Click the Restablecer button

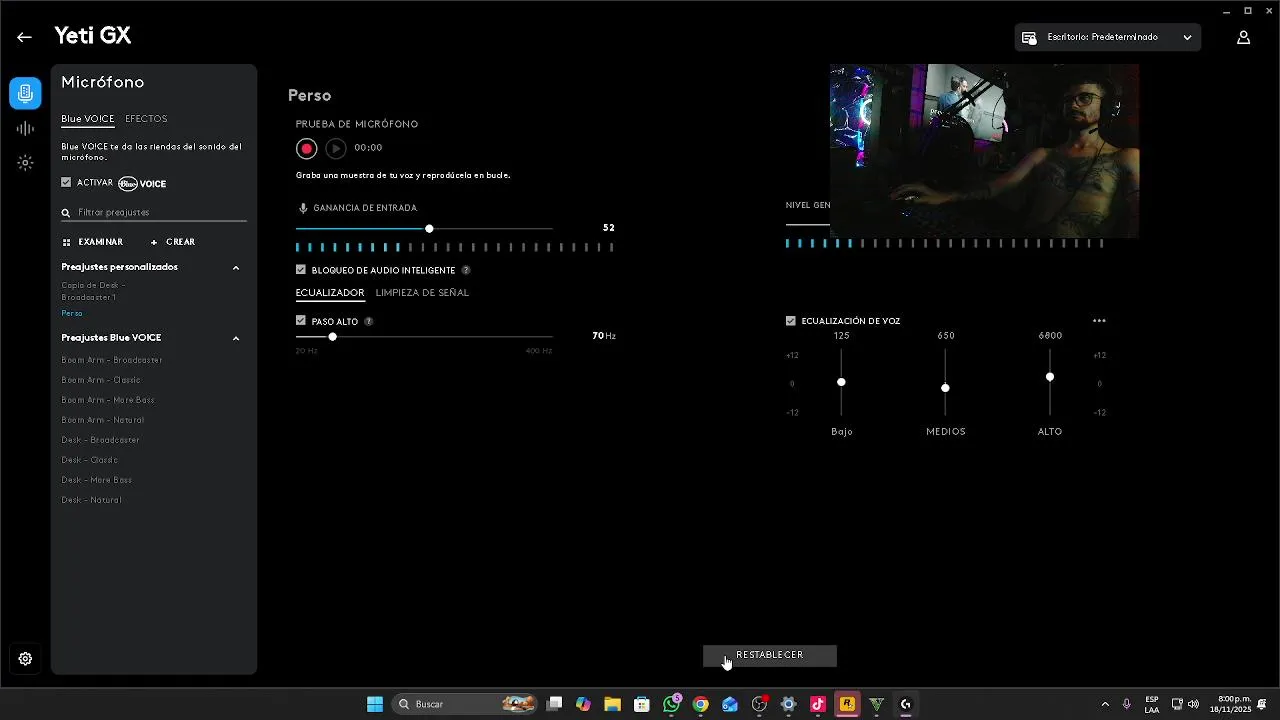[770, 656]
